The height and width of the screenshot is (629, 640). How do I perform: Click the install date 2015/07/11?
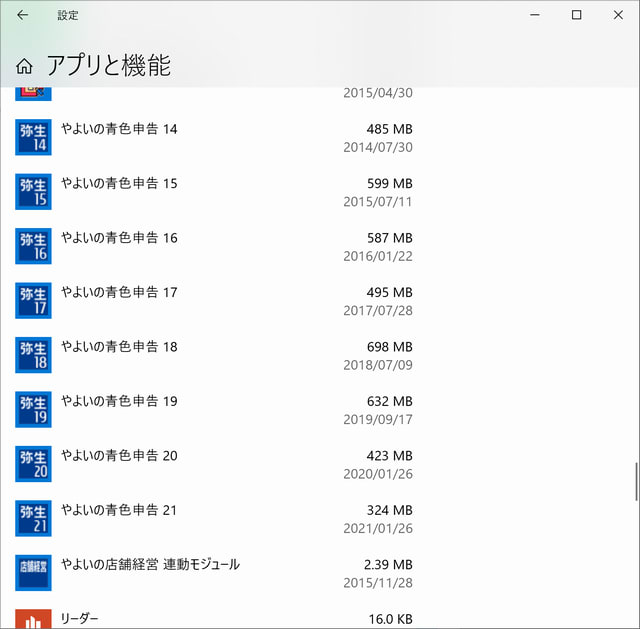(378, 202)
